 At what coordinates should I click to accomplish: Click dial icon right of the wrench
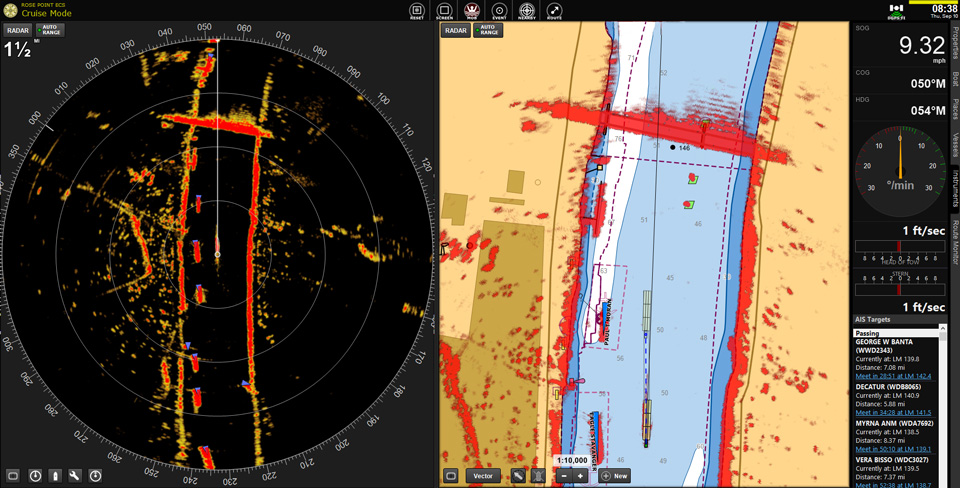(95, 475)
